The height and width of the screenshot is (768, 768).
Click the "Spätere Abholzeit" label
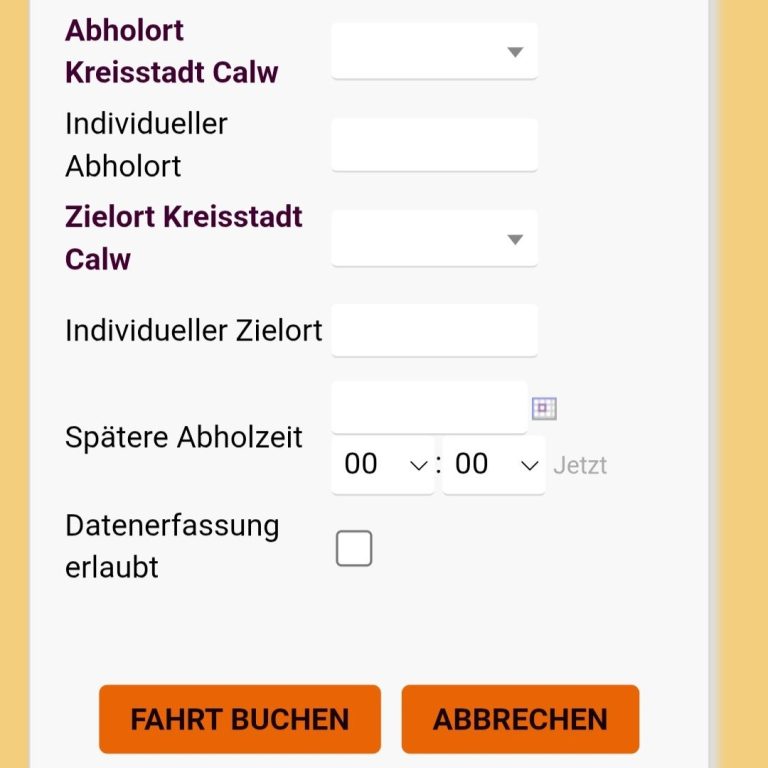[x=184, y=437]
